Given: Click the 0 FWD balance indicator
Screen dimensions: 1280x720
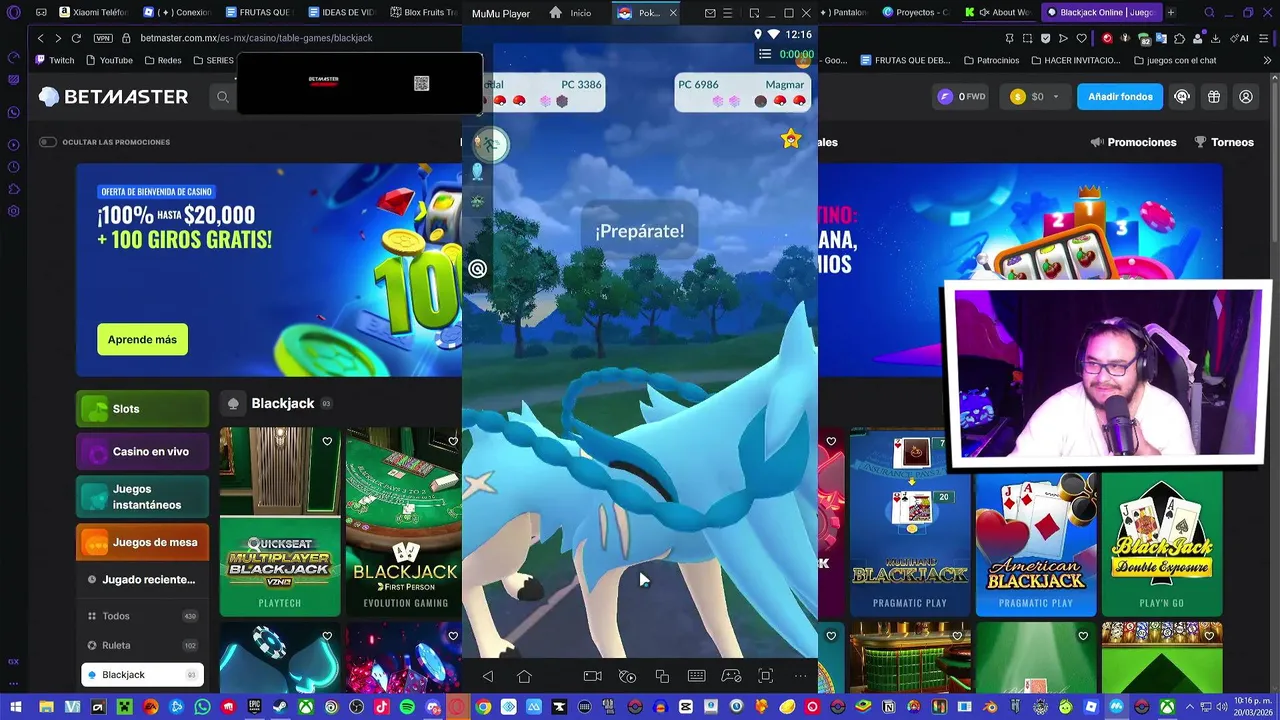Looking at the screenshot, I should (962, 97).
